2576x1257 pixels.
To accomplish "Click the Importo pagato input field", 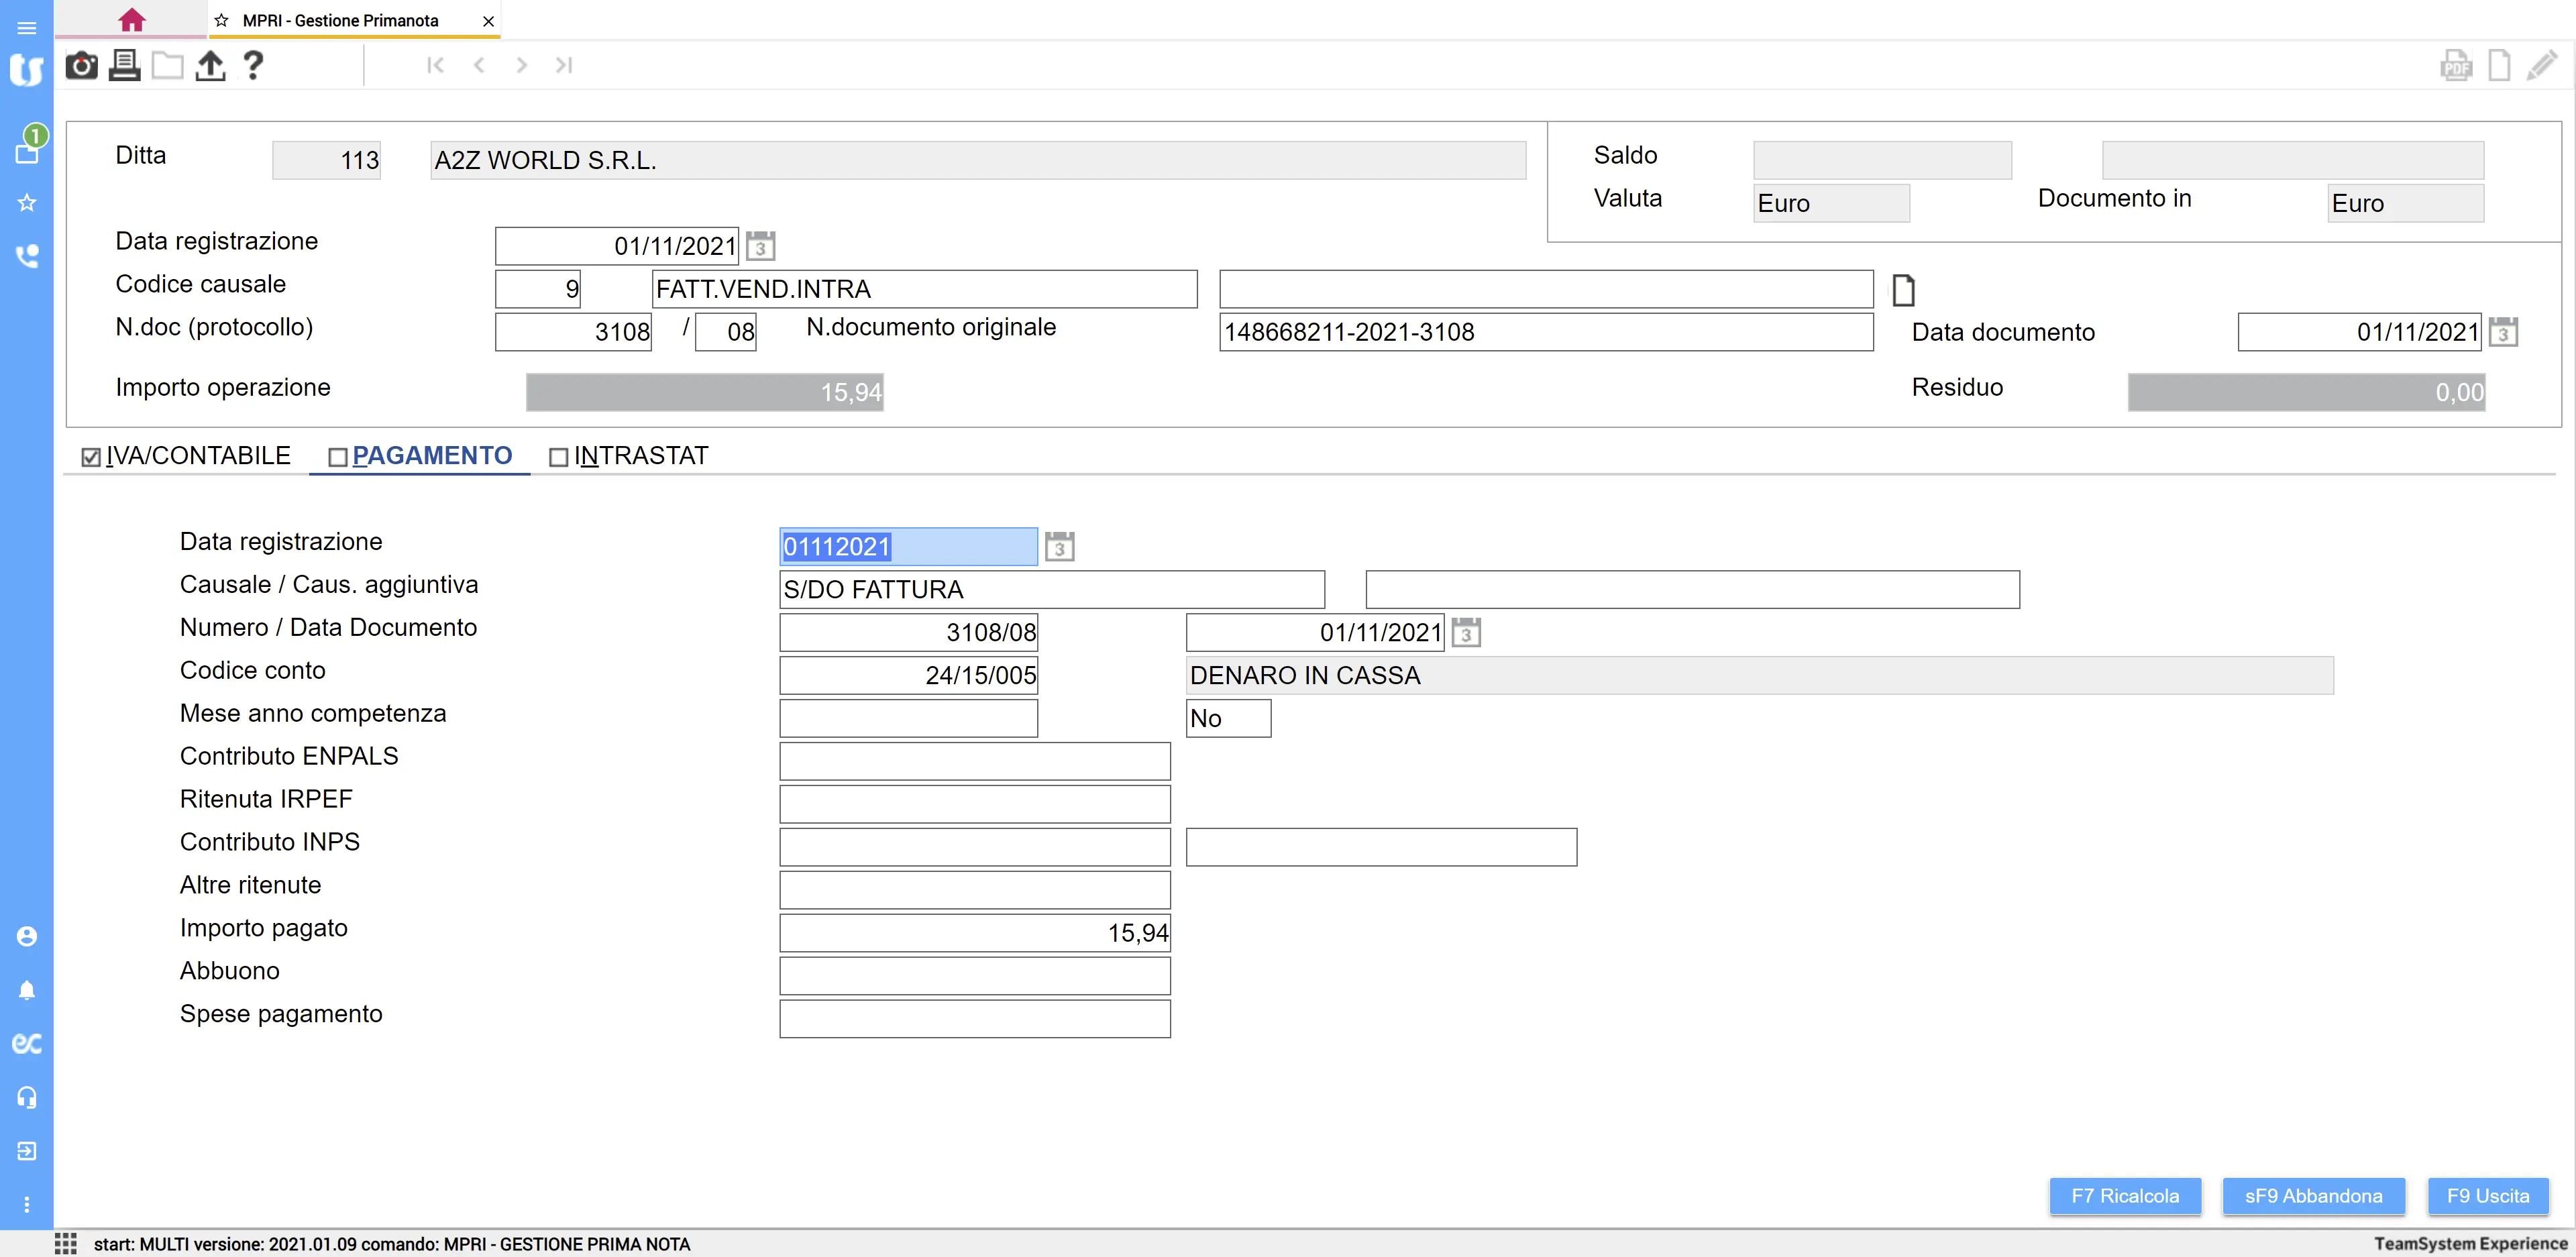I will point(974,933).
